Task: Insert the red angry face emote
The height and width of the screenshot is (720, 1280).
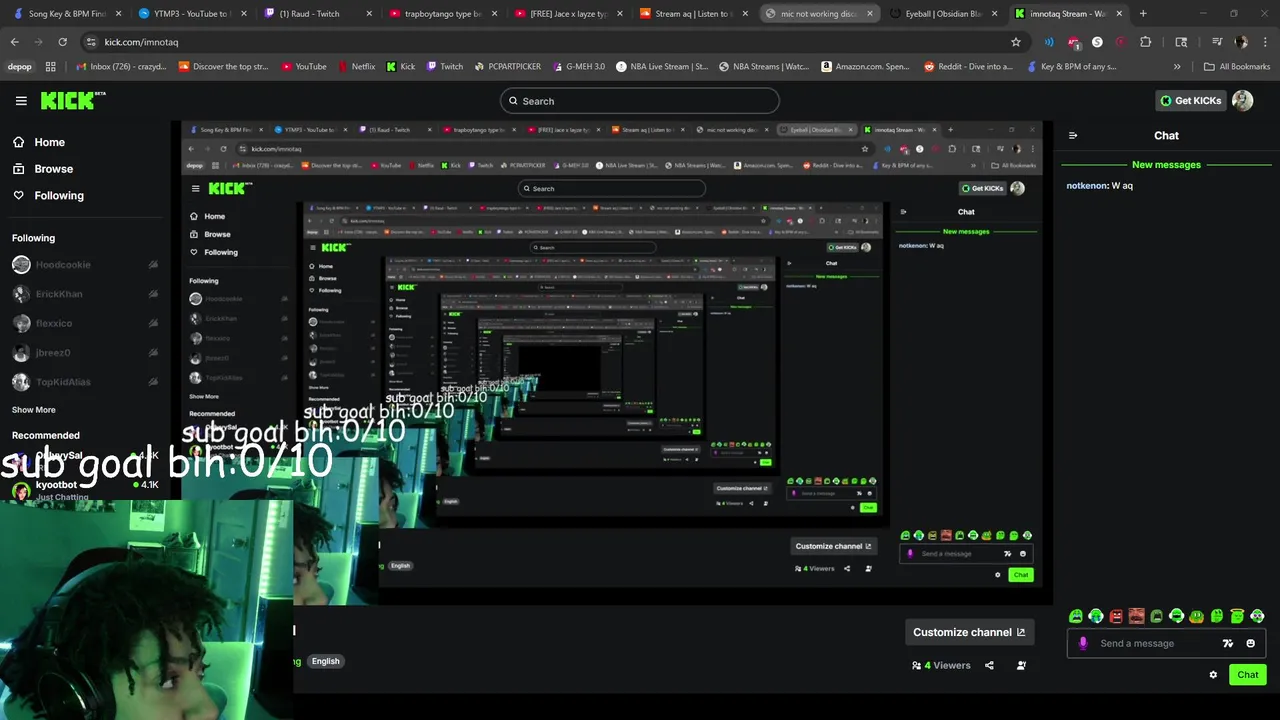Action: [x=1116, y=617]
